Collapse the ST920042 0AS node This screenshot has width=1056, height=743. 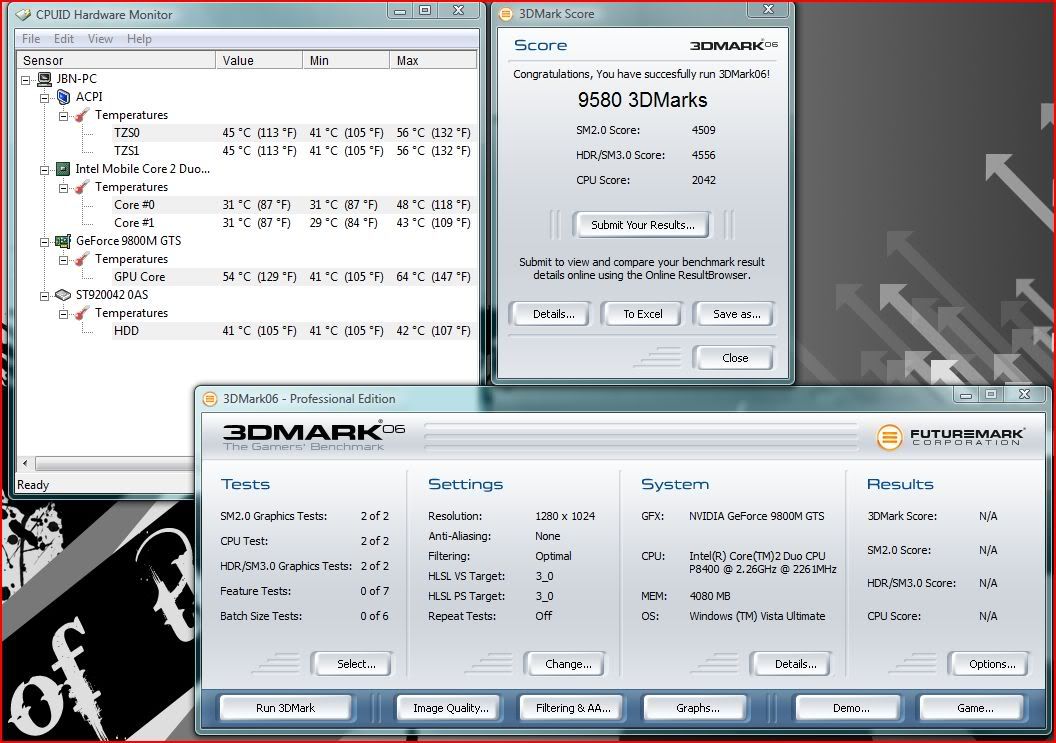pos(44,296)
